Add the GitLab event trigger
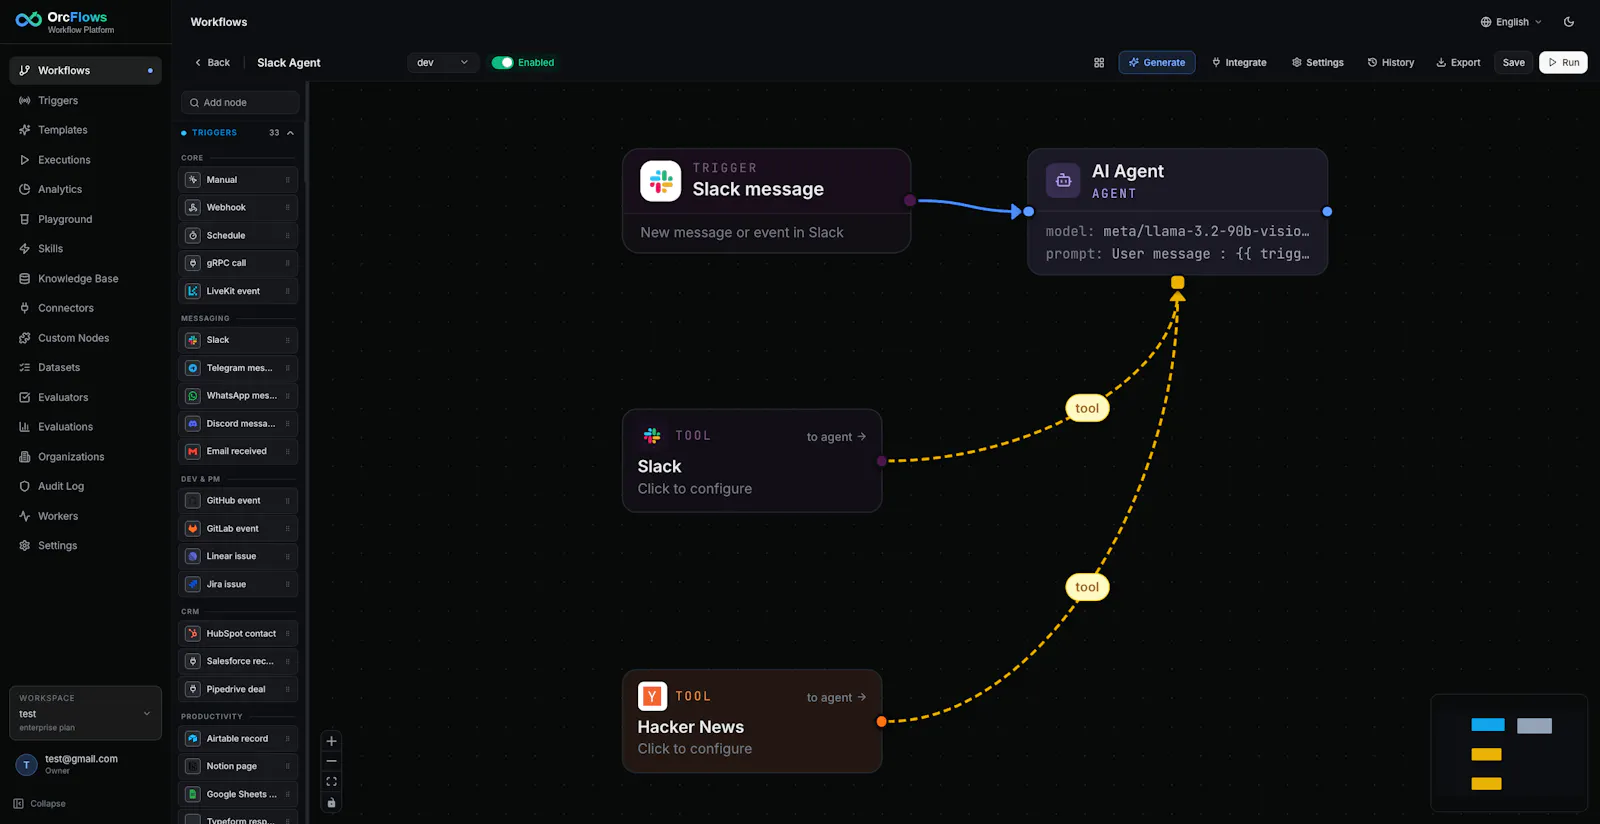1600x824 pixels. pos(238,529)
